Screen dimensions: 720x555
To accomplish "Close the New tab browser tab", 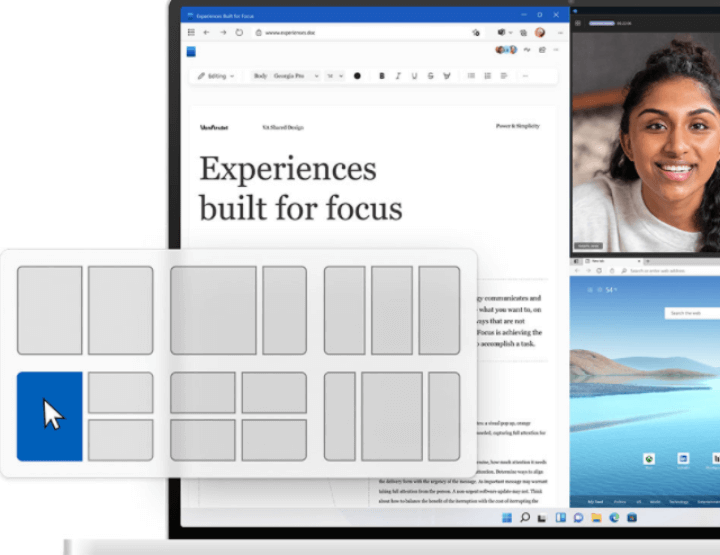I will pyautogui.click(x=639, y=261).
